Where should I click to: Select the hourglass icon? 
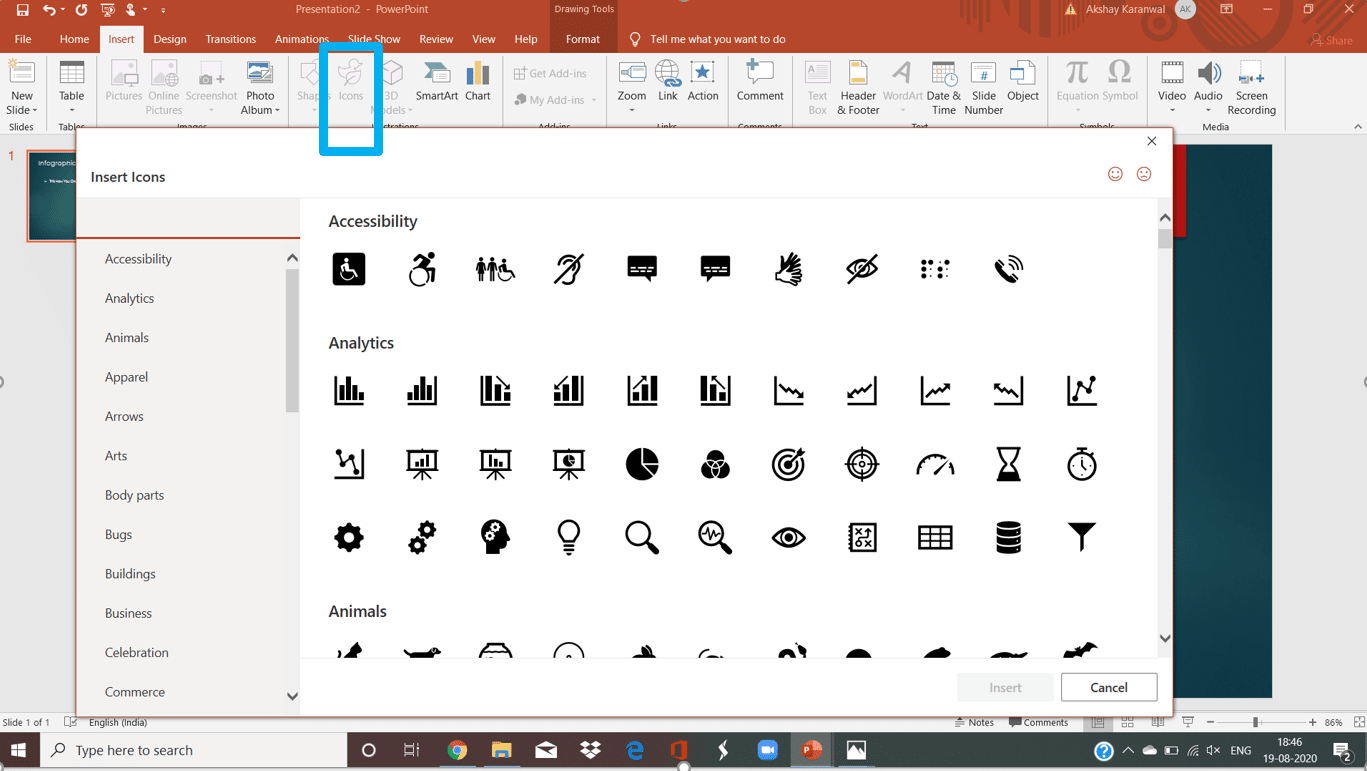click(1008, 464)
